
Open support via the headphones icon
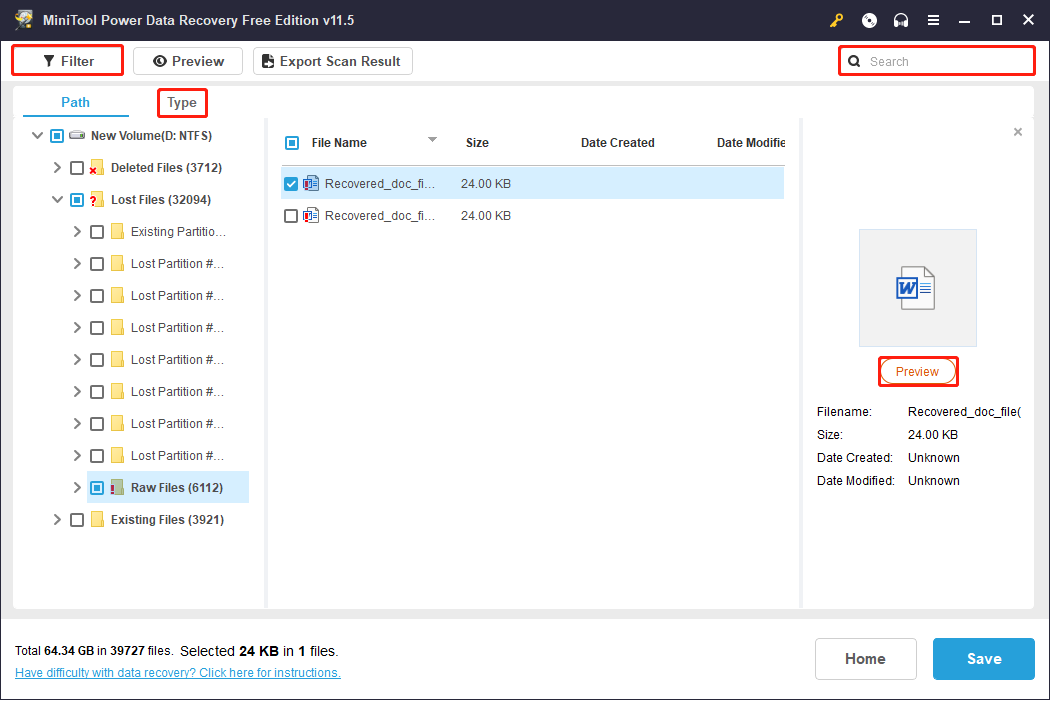click(901, 20)
